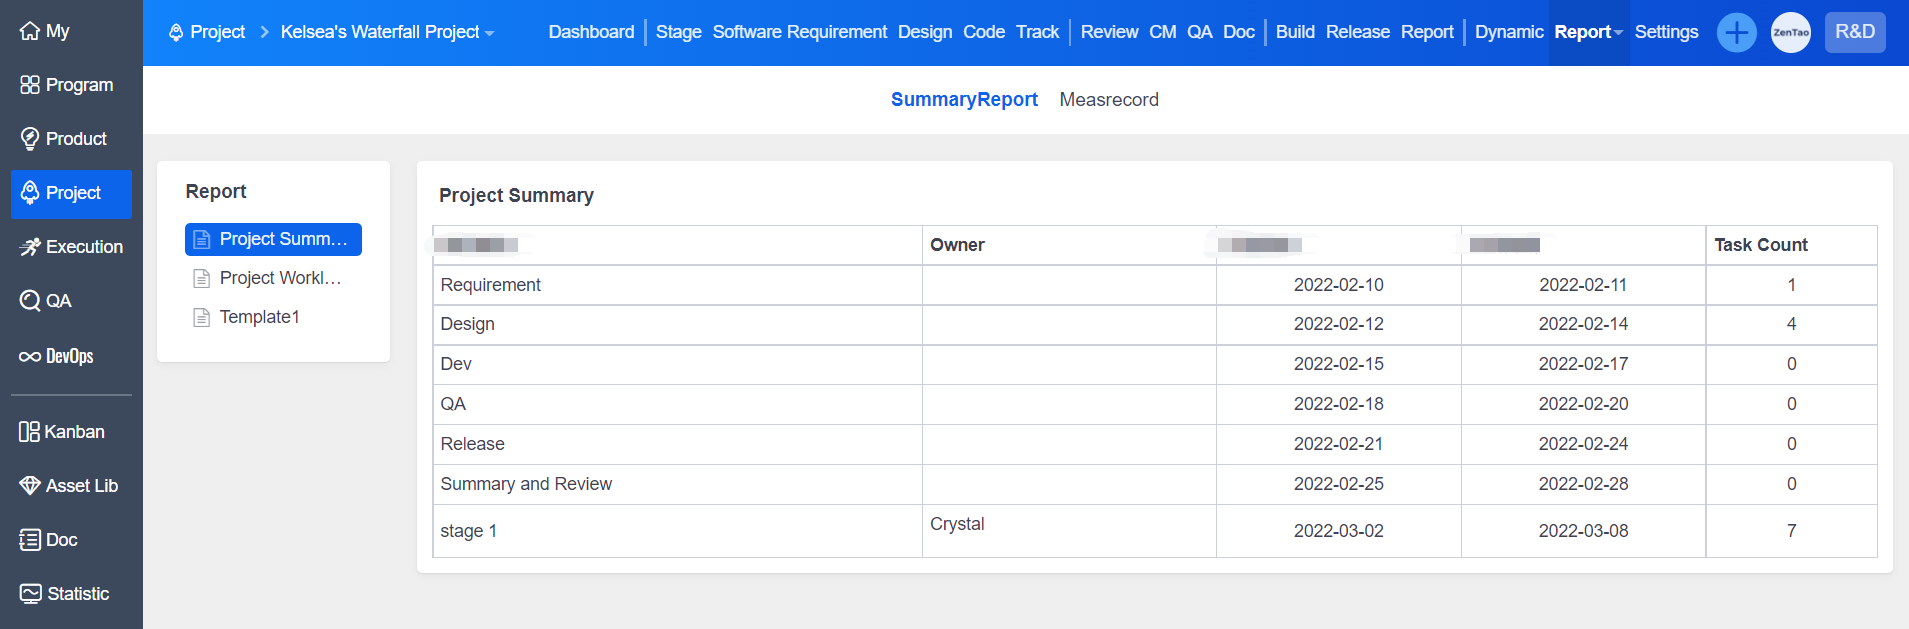Open the Program sidebar section
The image size is (1909, 629).
(x=67, y=85)
